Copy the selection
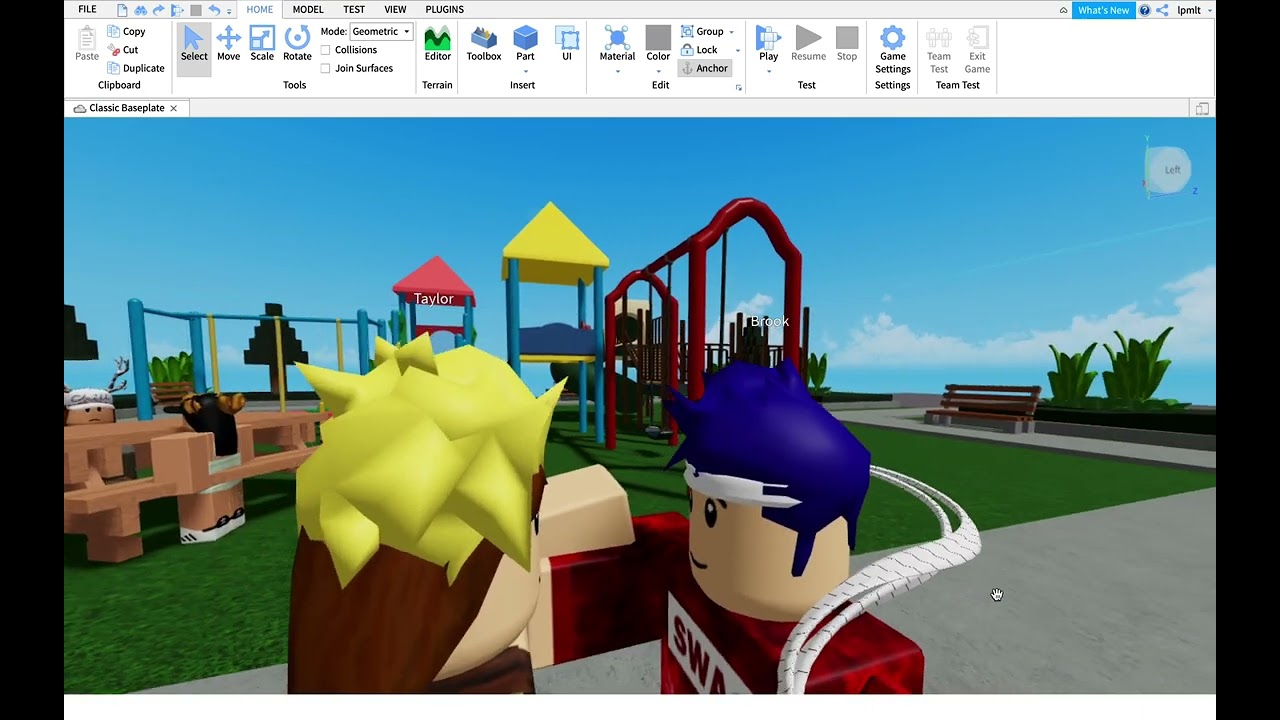This screenshot has width=1280, height=720. tap(126, 32)
